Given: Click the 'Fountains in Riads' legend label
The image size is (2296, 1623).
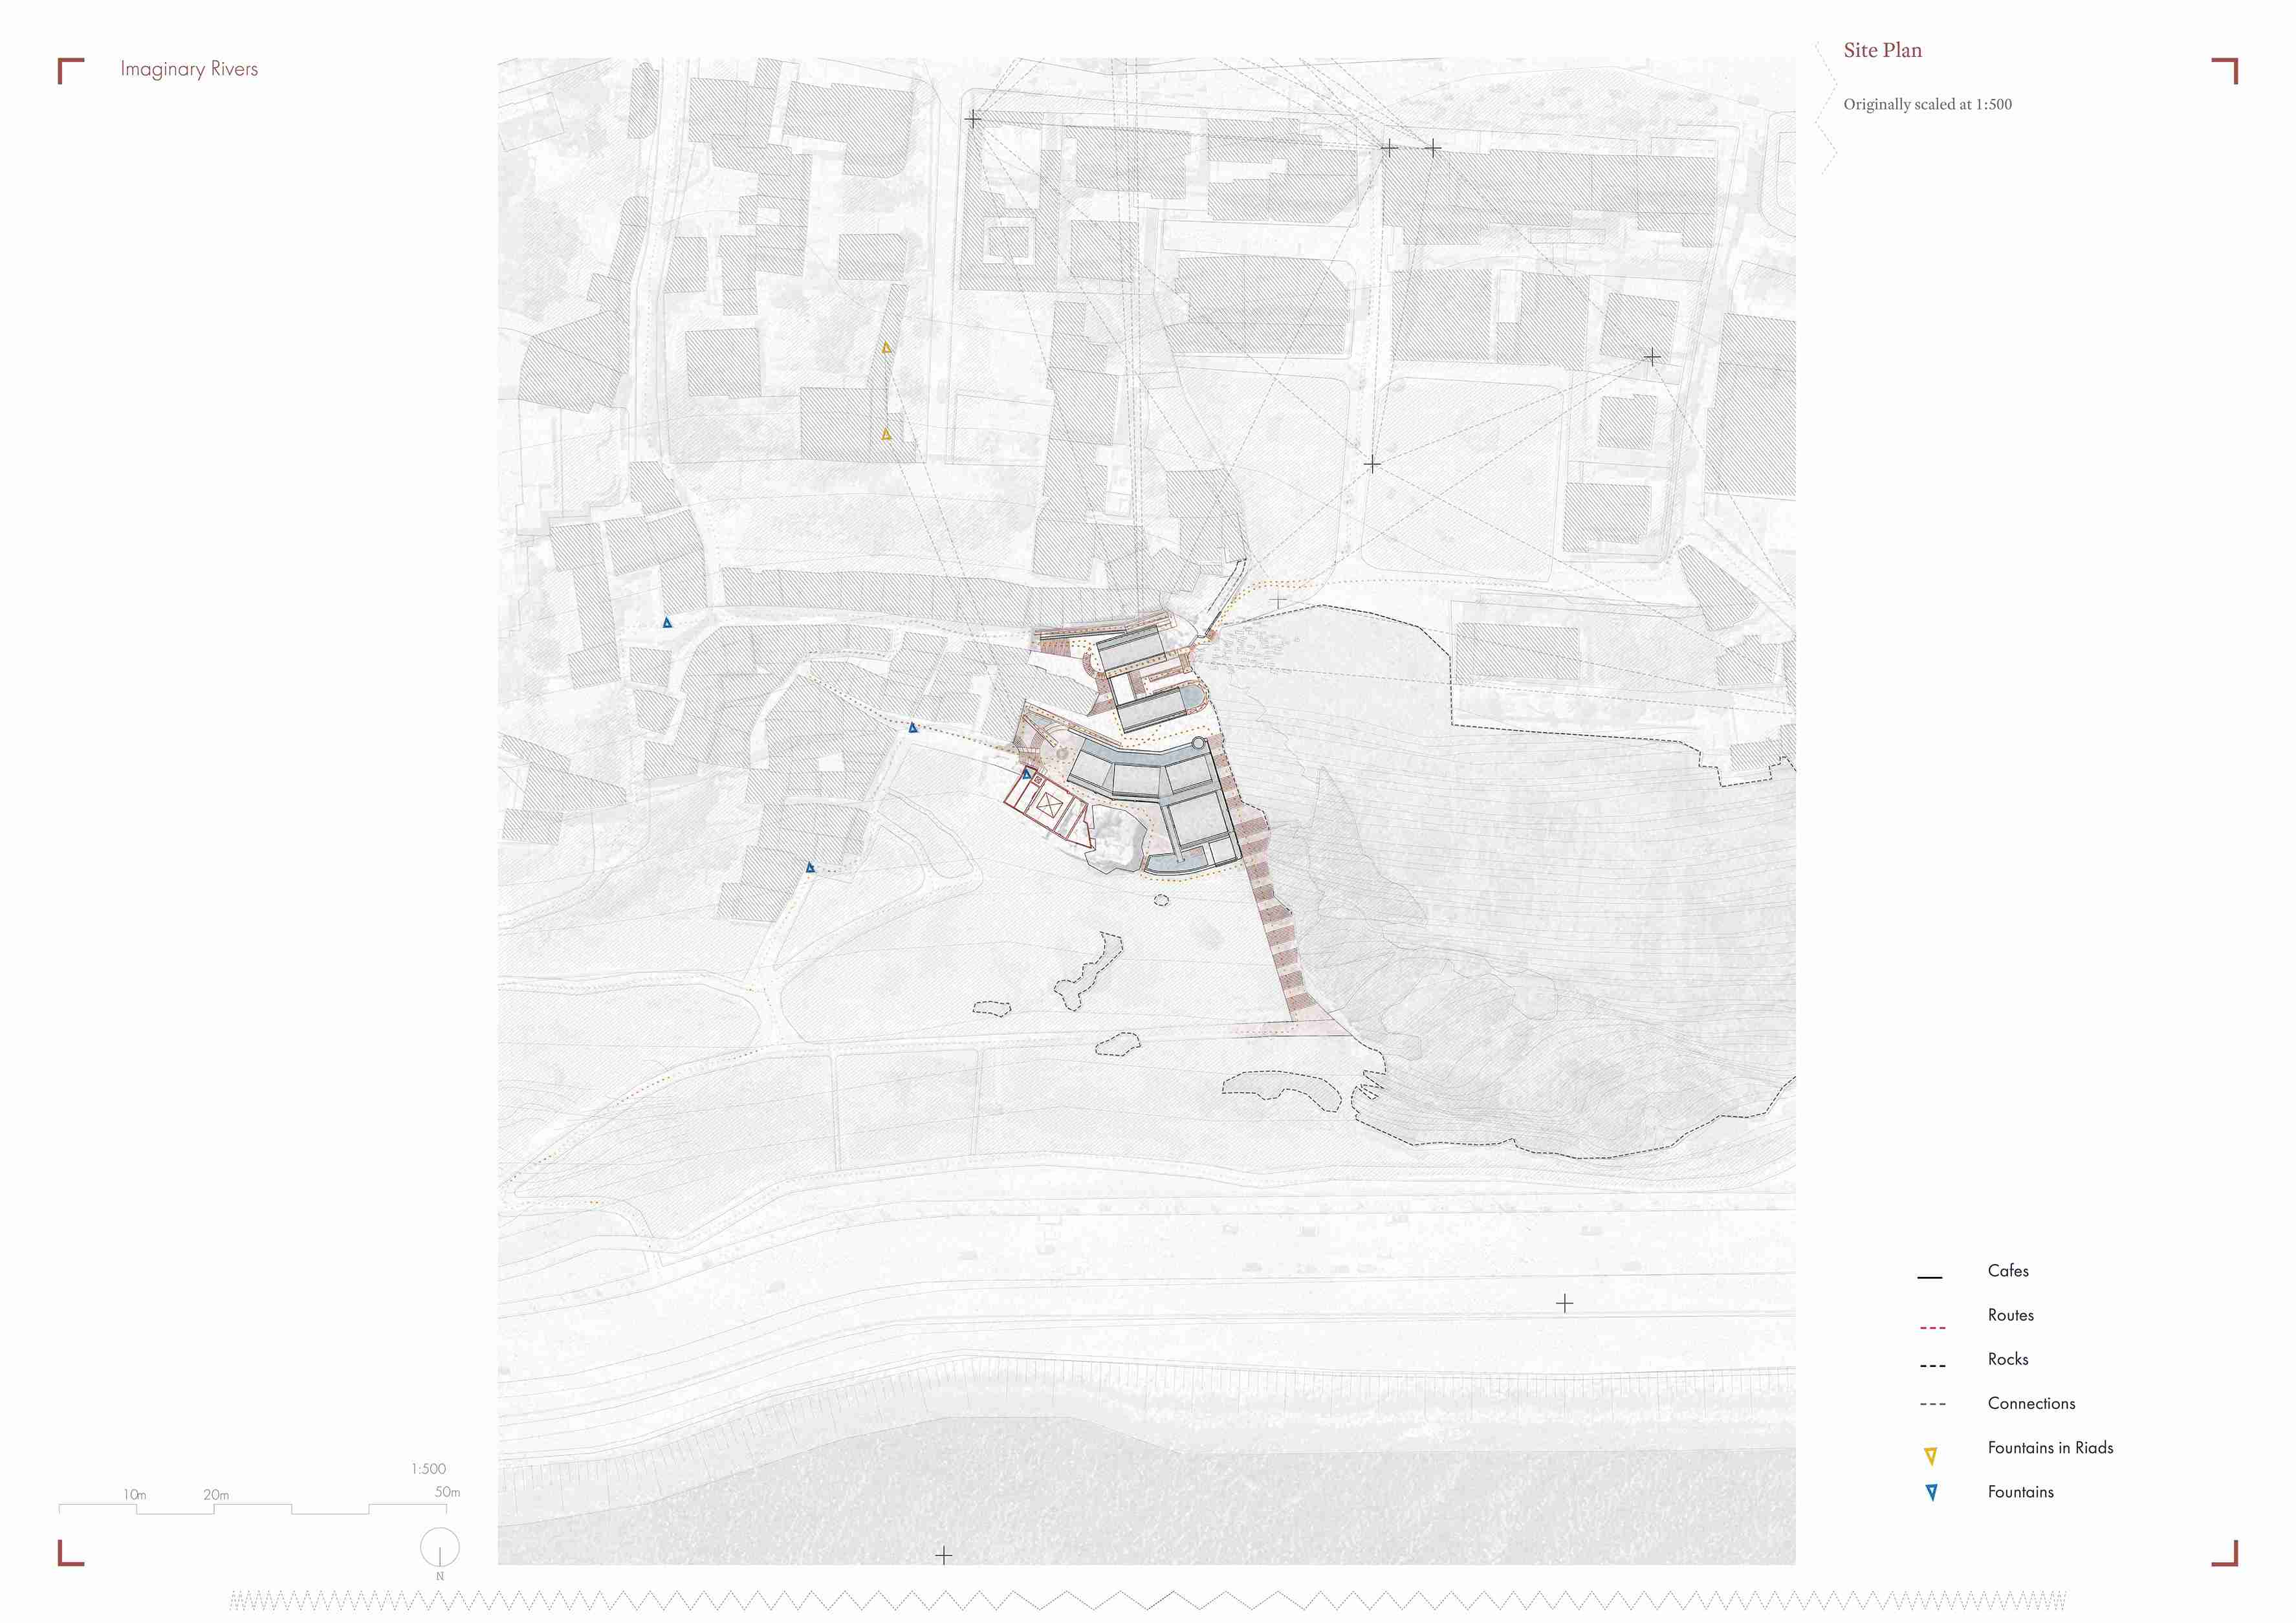Looking at the screenshot, I should [2050, 1447].
